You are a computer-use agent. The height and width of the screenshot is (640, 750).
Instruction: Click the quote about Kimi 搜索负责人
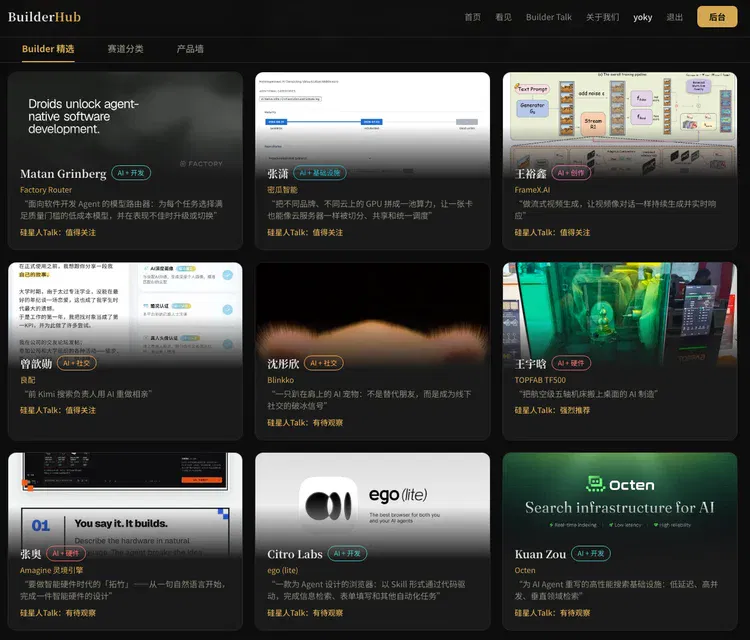coord(88,394)
